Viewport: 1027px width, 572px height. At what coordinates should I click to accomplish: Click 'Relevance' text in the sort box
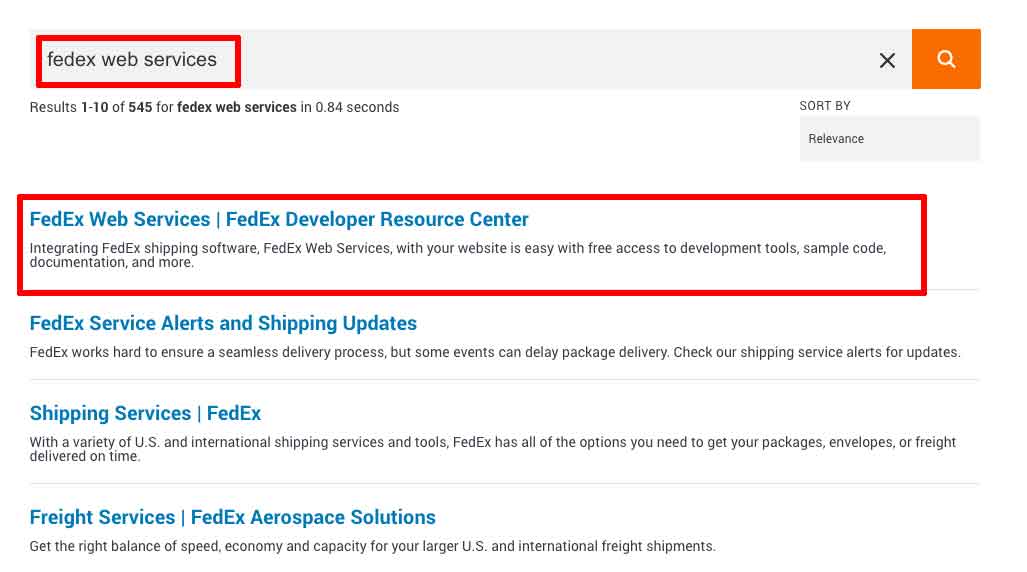[x=836, y=139]
